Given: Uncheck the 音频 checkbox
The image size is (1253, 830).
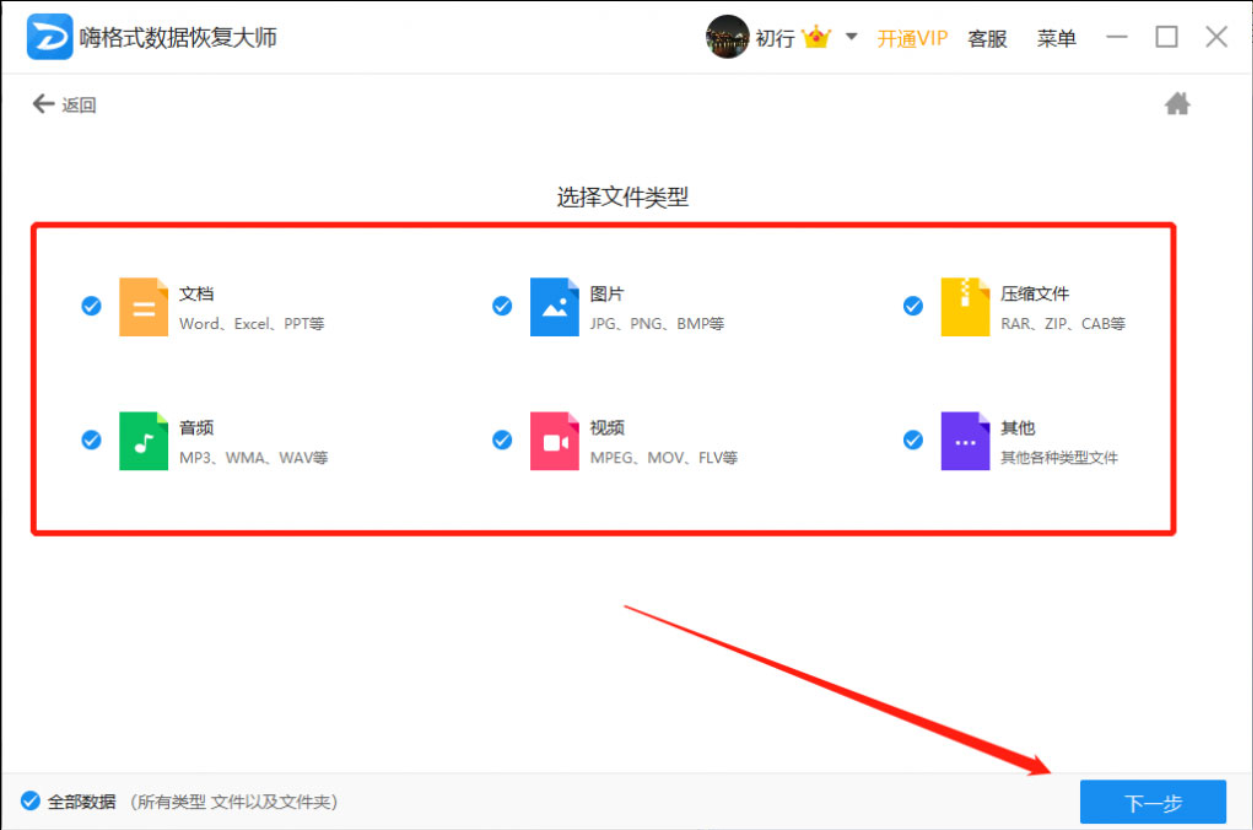Looking at the screenshot, I should [91, 440].
